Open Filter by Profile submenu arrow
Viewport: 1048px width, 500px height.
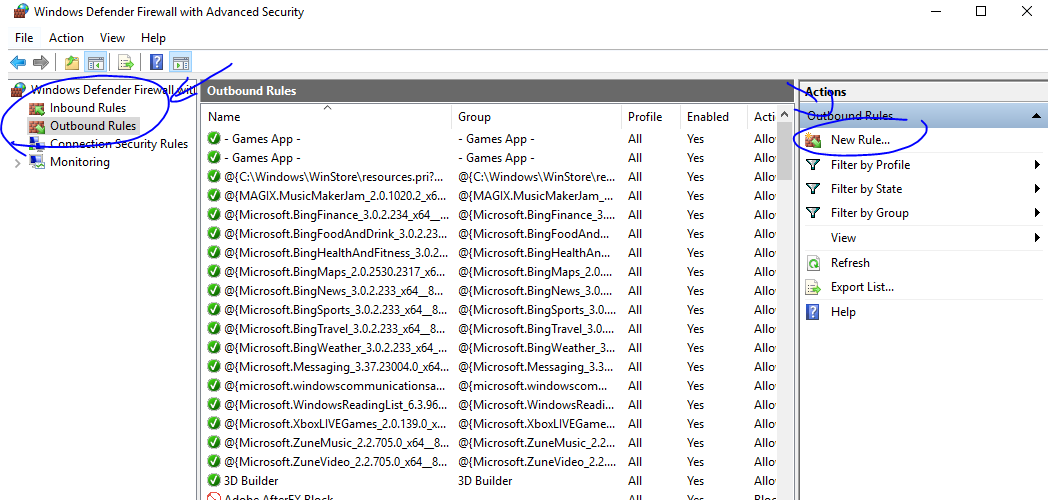pos(1037,165)
